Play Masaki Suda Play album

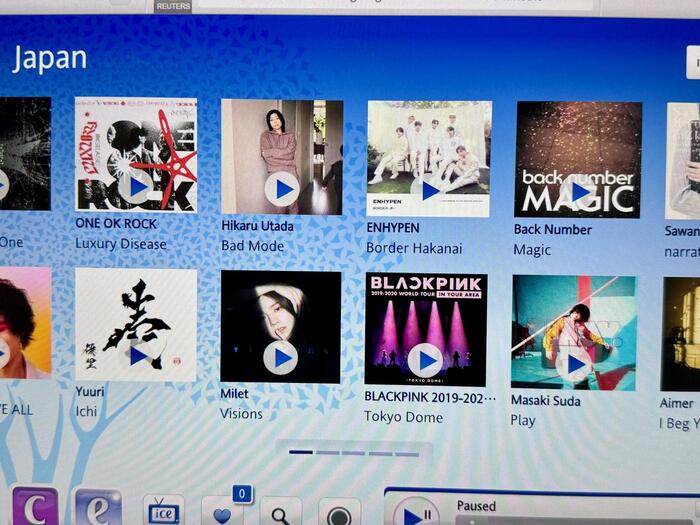[x=573, y=364]
